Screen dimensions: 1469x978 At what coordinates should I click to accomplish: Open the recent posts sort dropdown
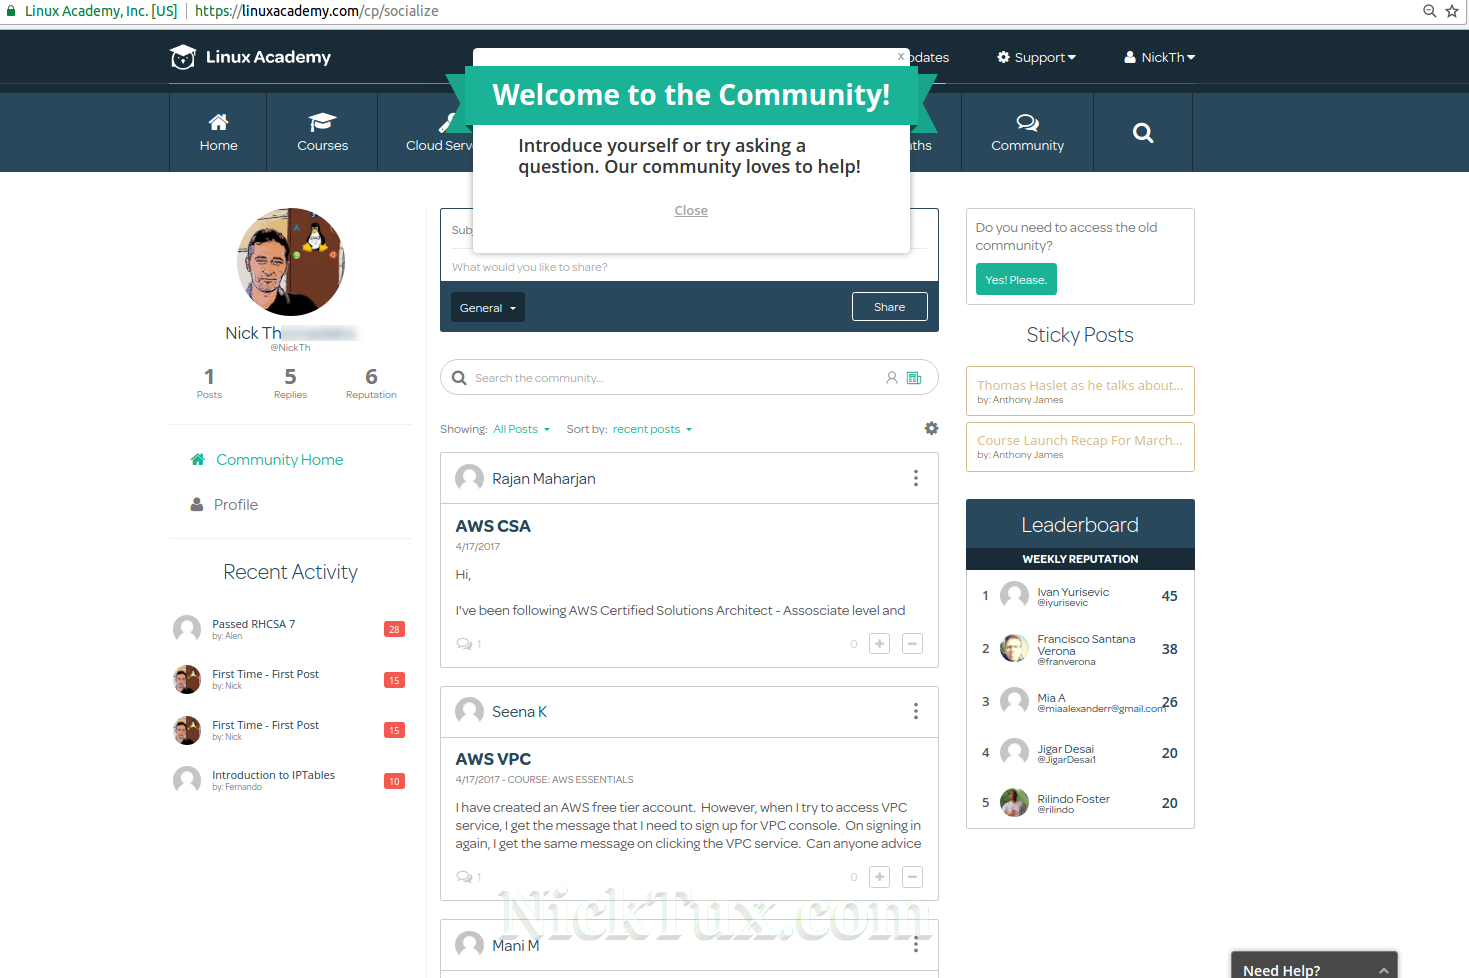click(652, 429)
